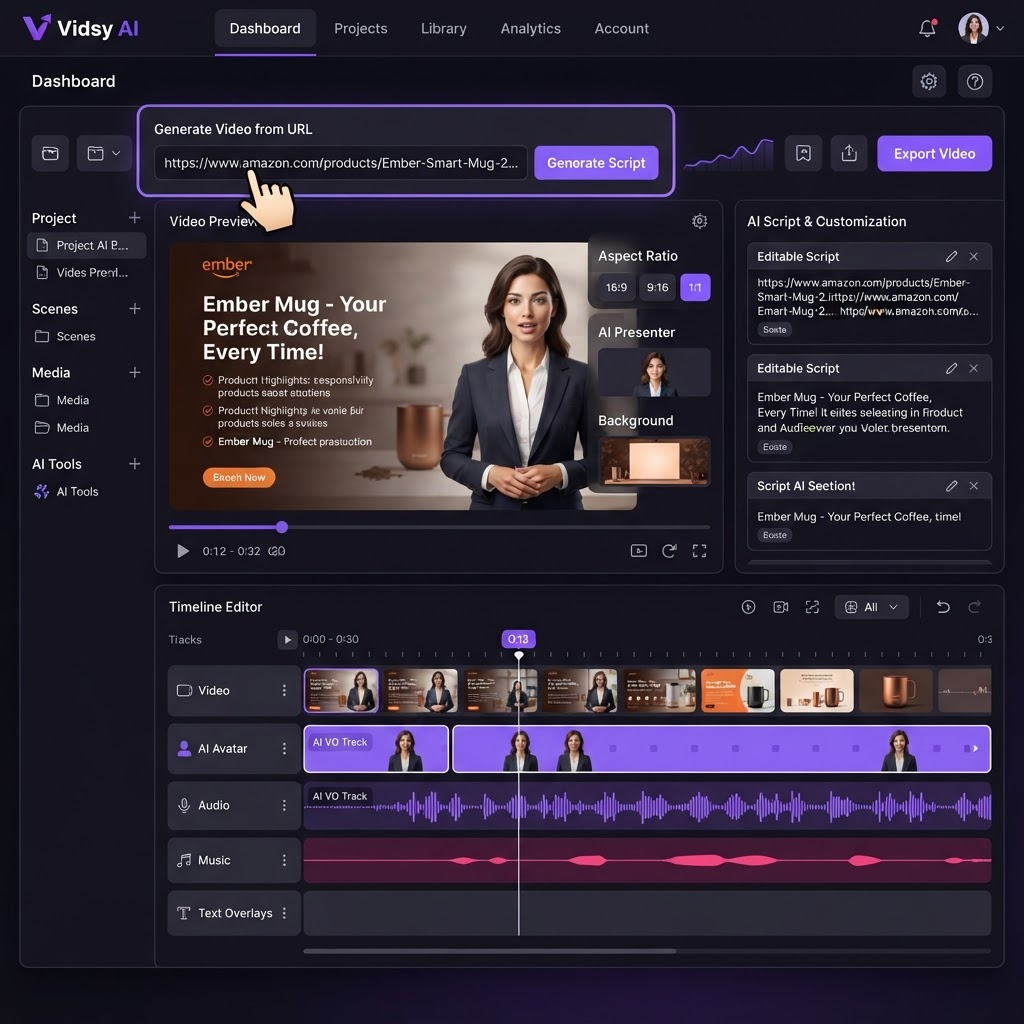The image size is (1024, 1024).
Task: Select the copper mug video clip thumbnail
Action: pyautogui.click(x=895, y=690)
